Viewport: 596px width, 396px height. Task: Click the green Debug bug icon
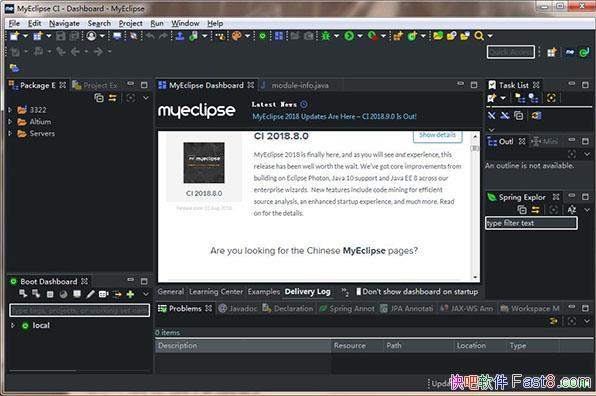(x=326, y=36)
